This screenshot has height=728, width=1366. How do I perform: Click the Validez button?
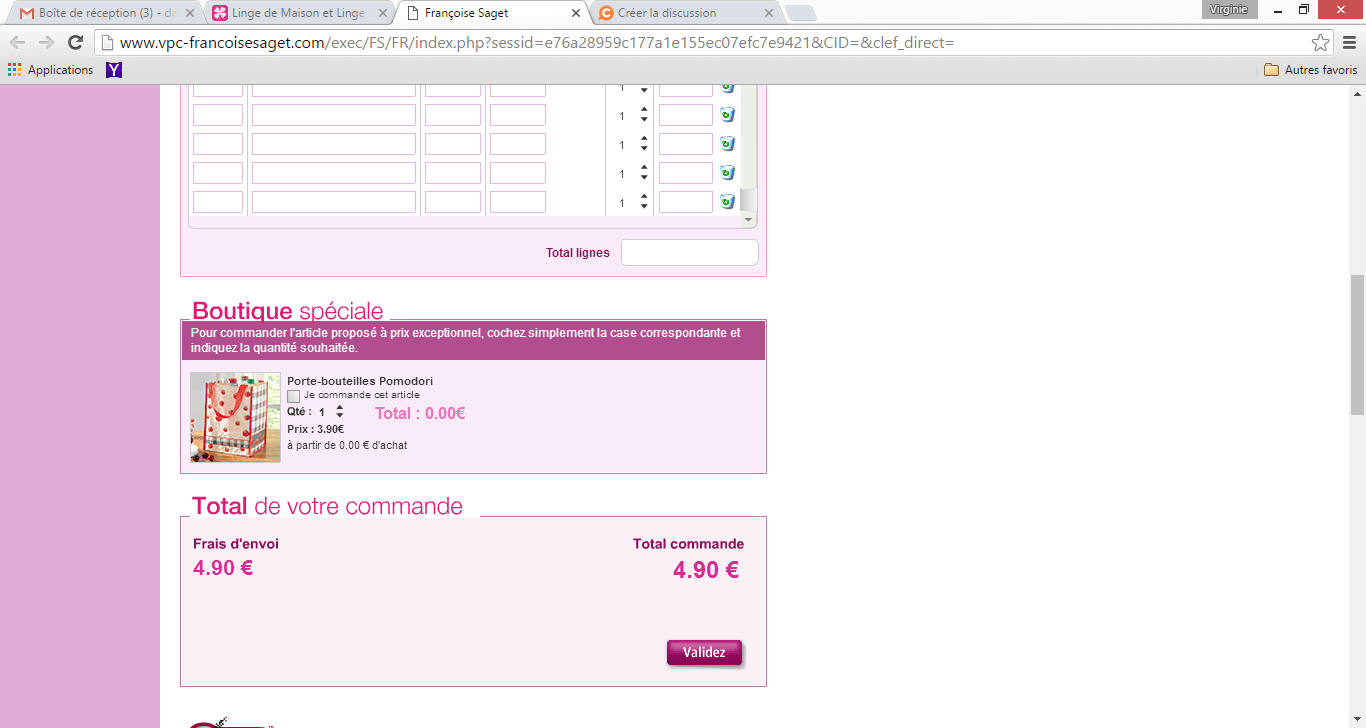click(704, 652)
